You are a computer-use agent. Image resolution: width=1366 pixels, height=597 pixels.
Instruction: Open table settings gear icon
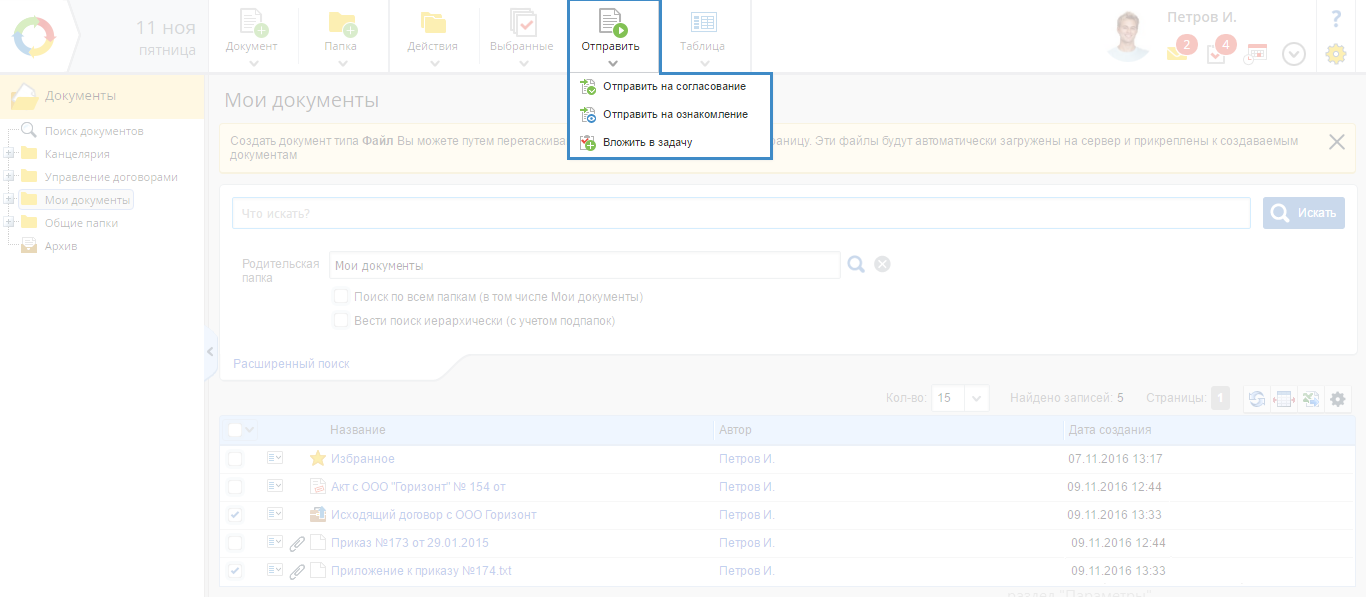(x=1337, y=399)
